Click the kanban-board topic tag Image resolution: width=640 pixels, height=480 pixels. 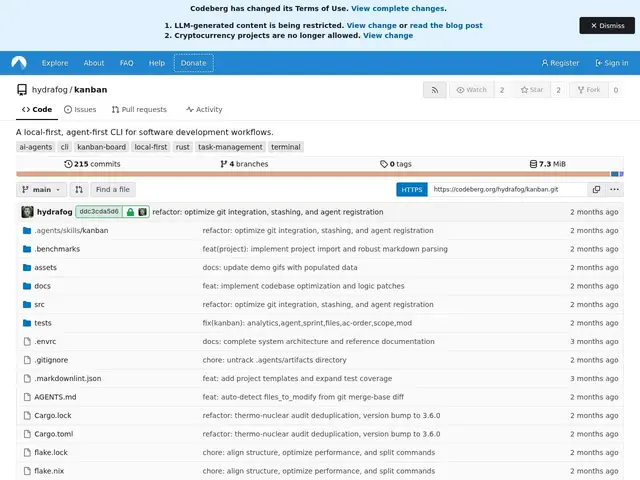[x=101, y=147]
